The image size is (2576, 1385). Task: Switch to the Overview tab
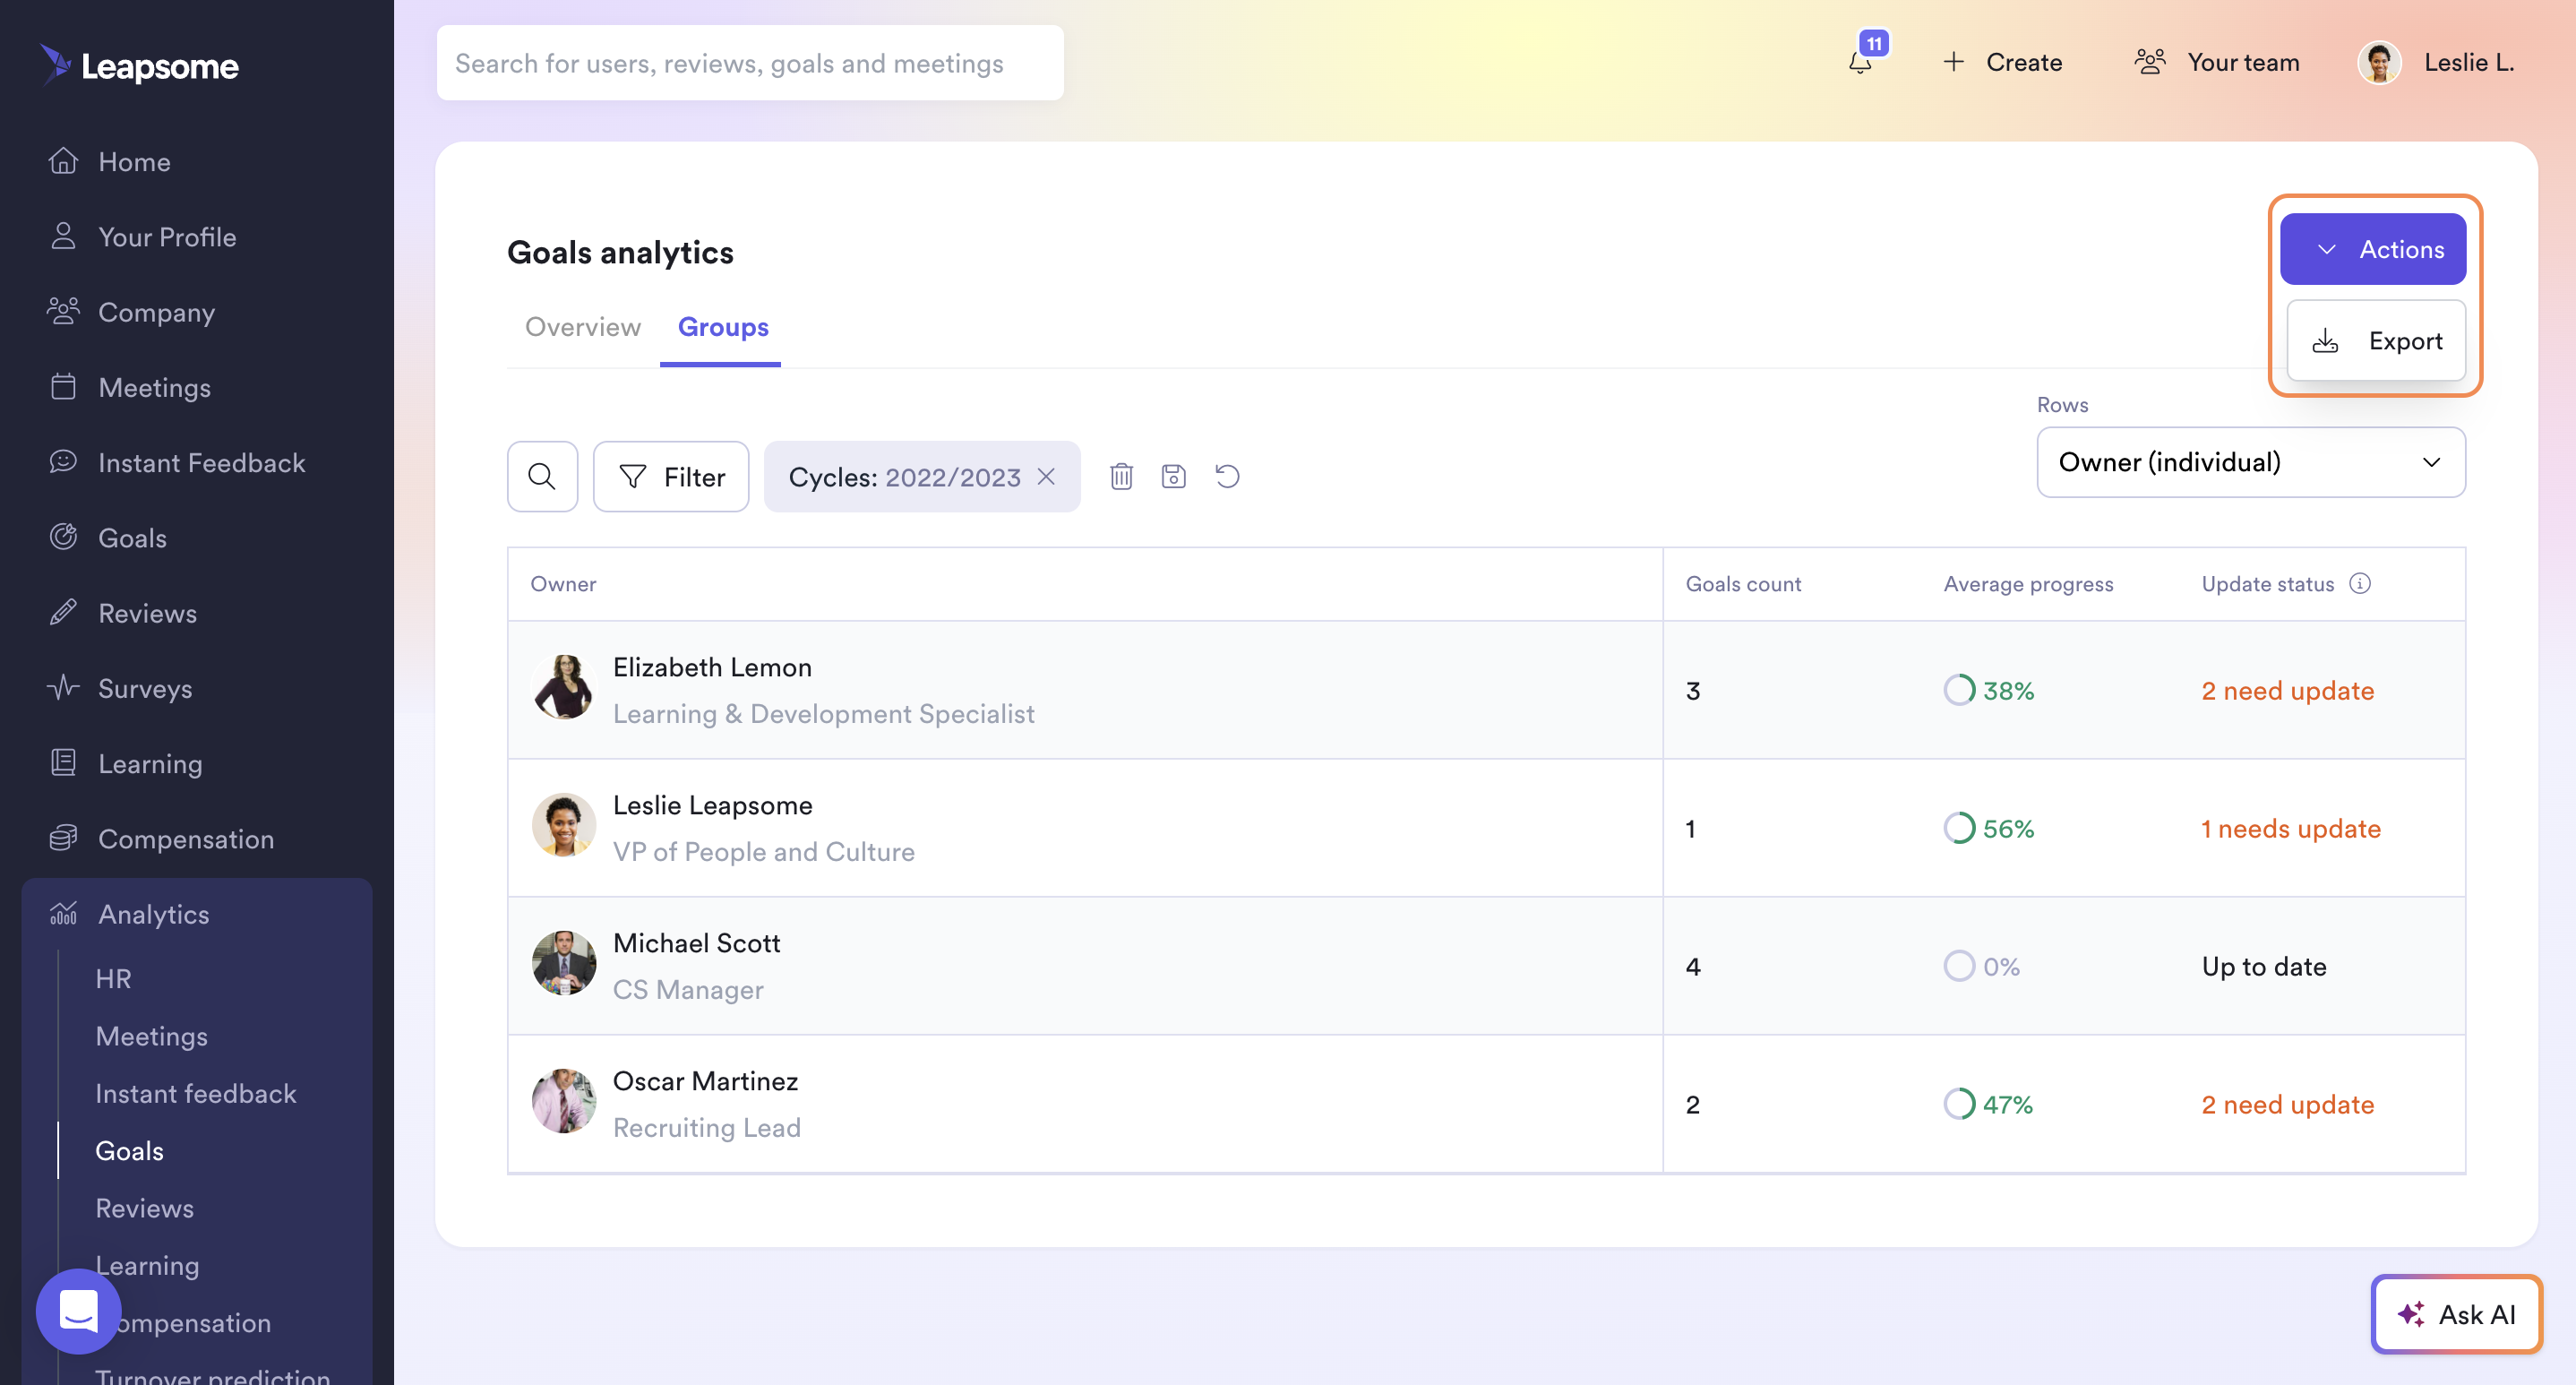click(582, 327)
